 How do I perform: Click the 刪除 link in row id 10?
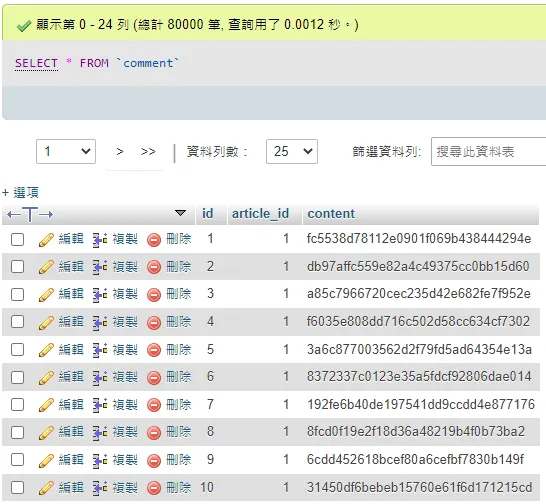pyautogui.click(x=179, y=487)
